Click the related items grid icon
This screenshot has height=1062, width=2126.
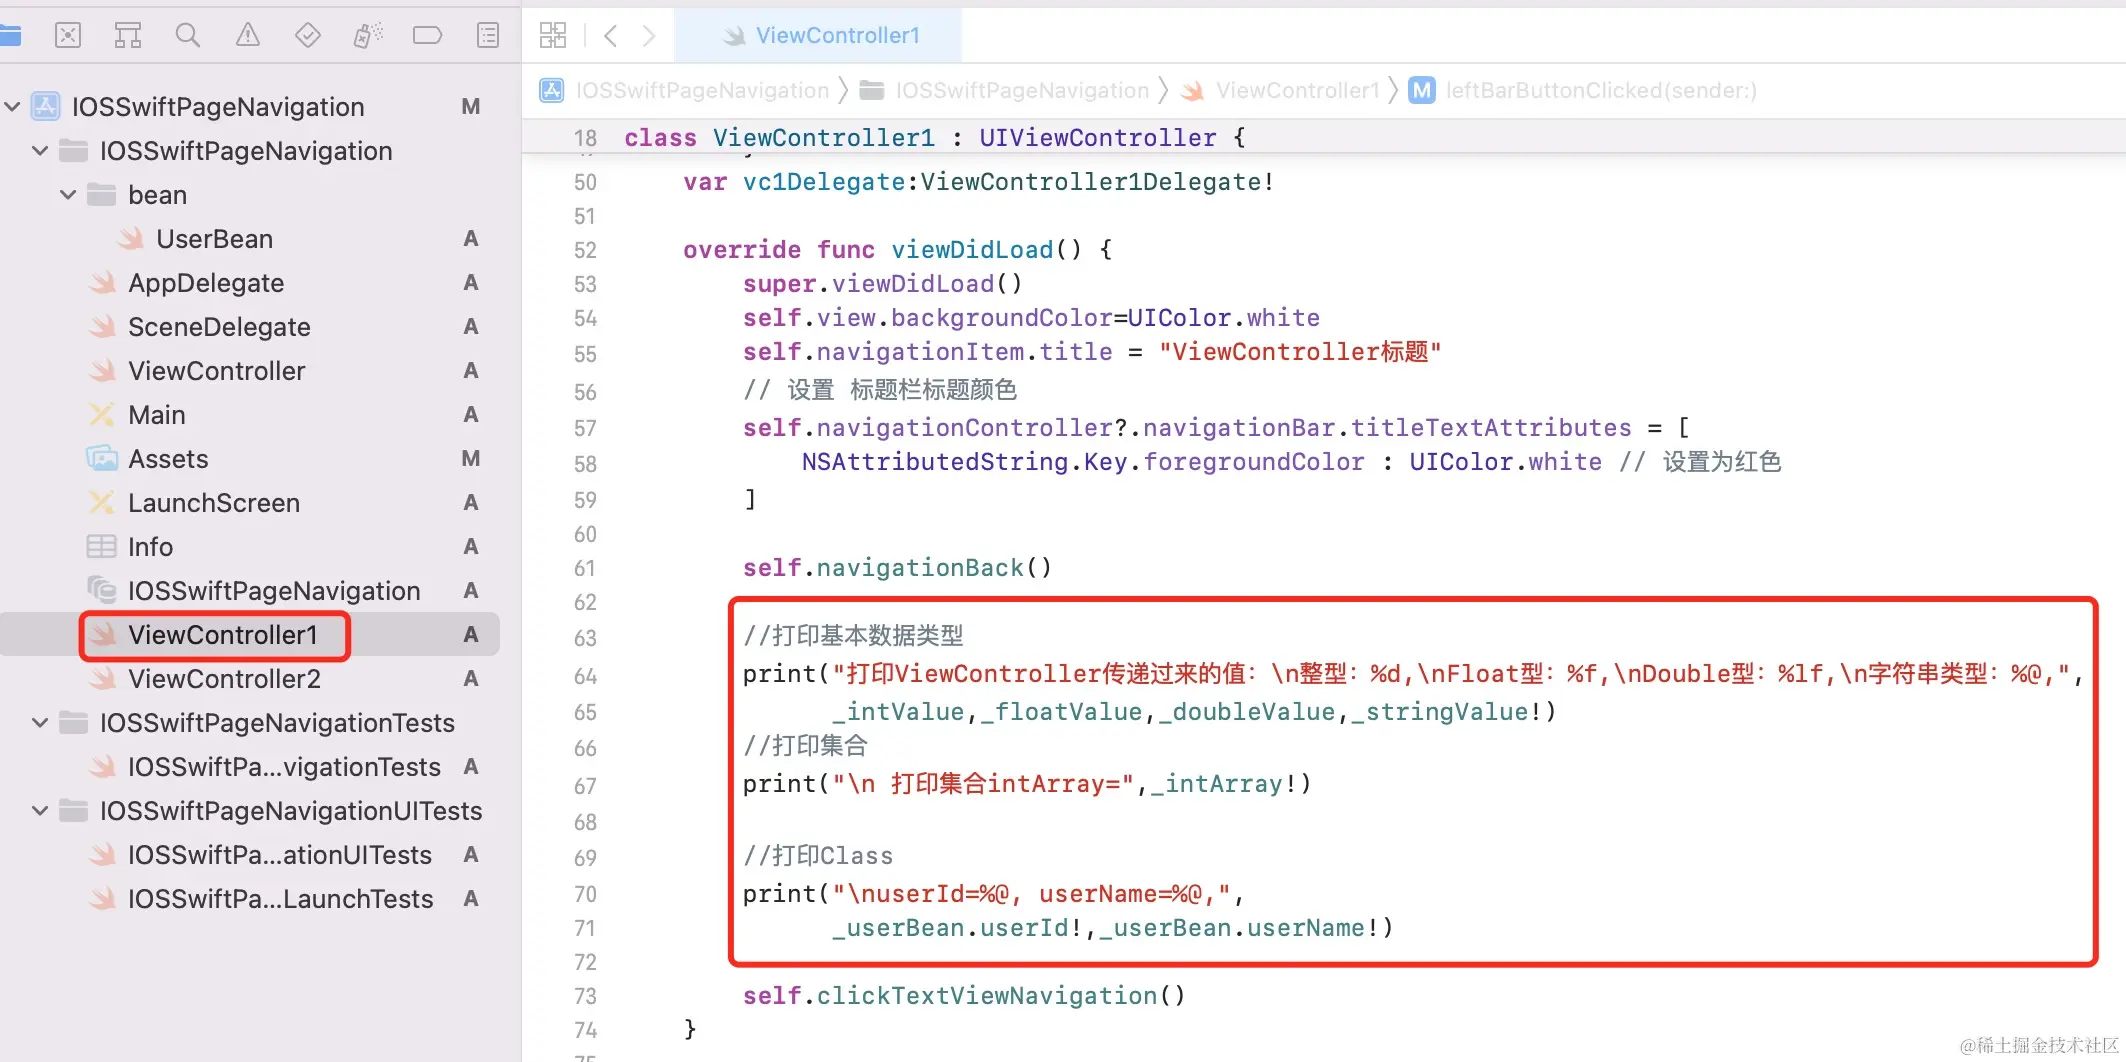(553, 36)
